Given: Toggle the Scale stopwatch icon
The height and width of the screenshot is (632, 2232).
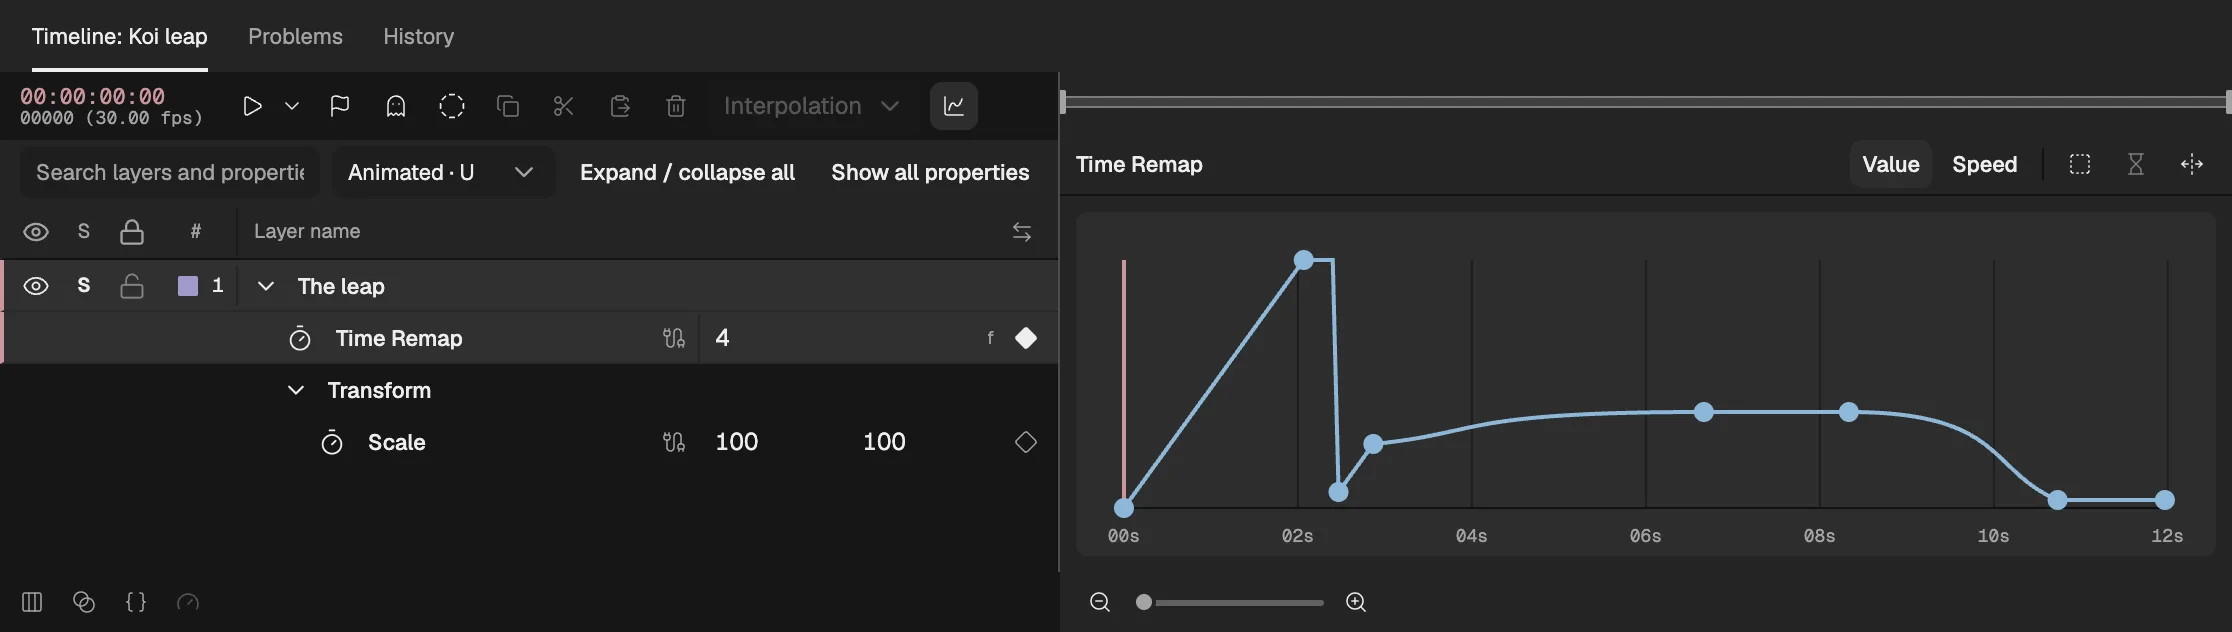Looking at the screenshot, I should point(332,442).
